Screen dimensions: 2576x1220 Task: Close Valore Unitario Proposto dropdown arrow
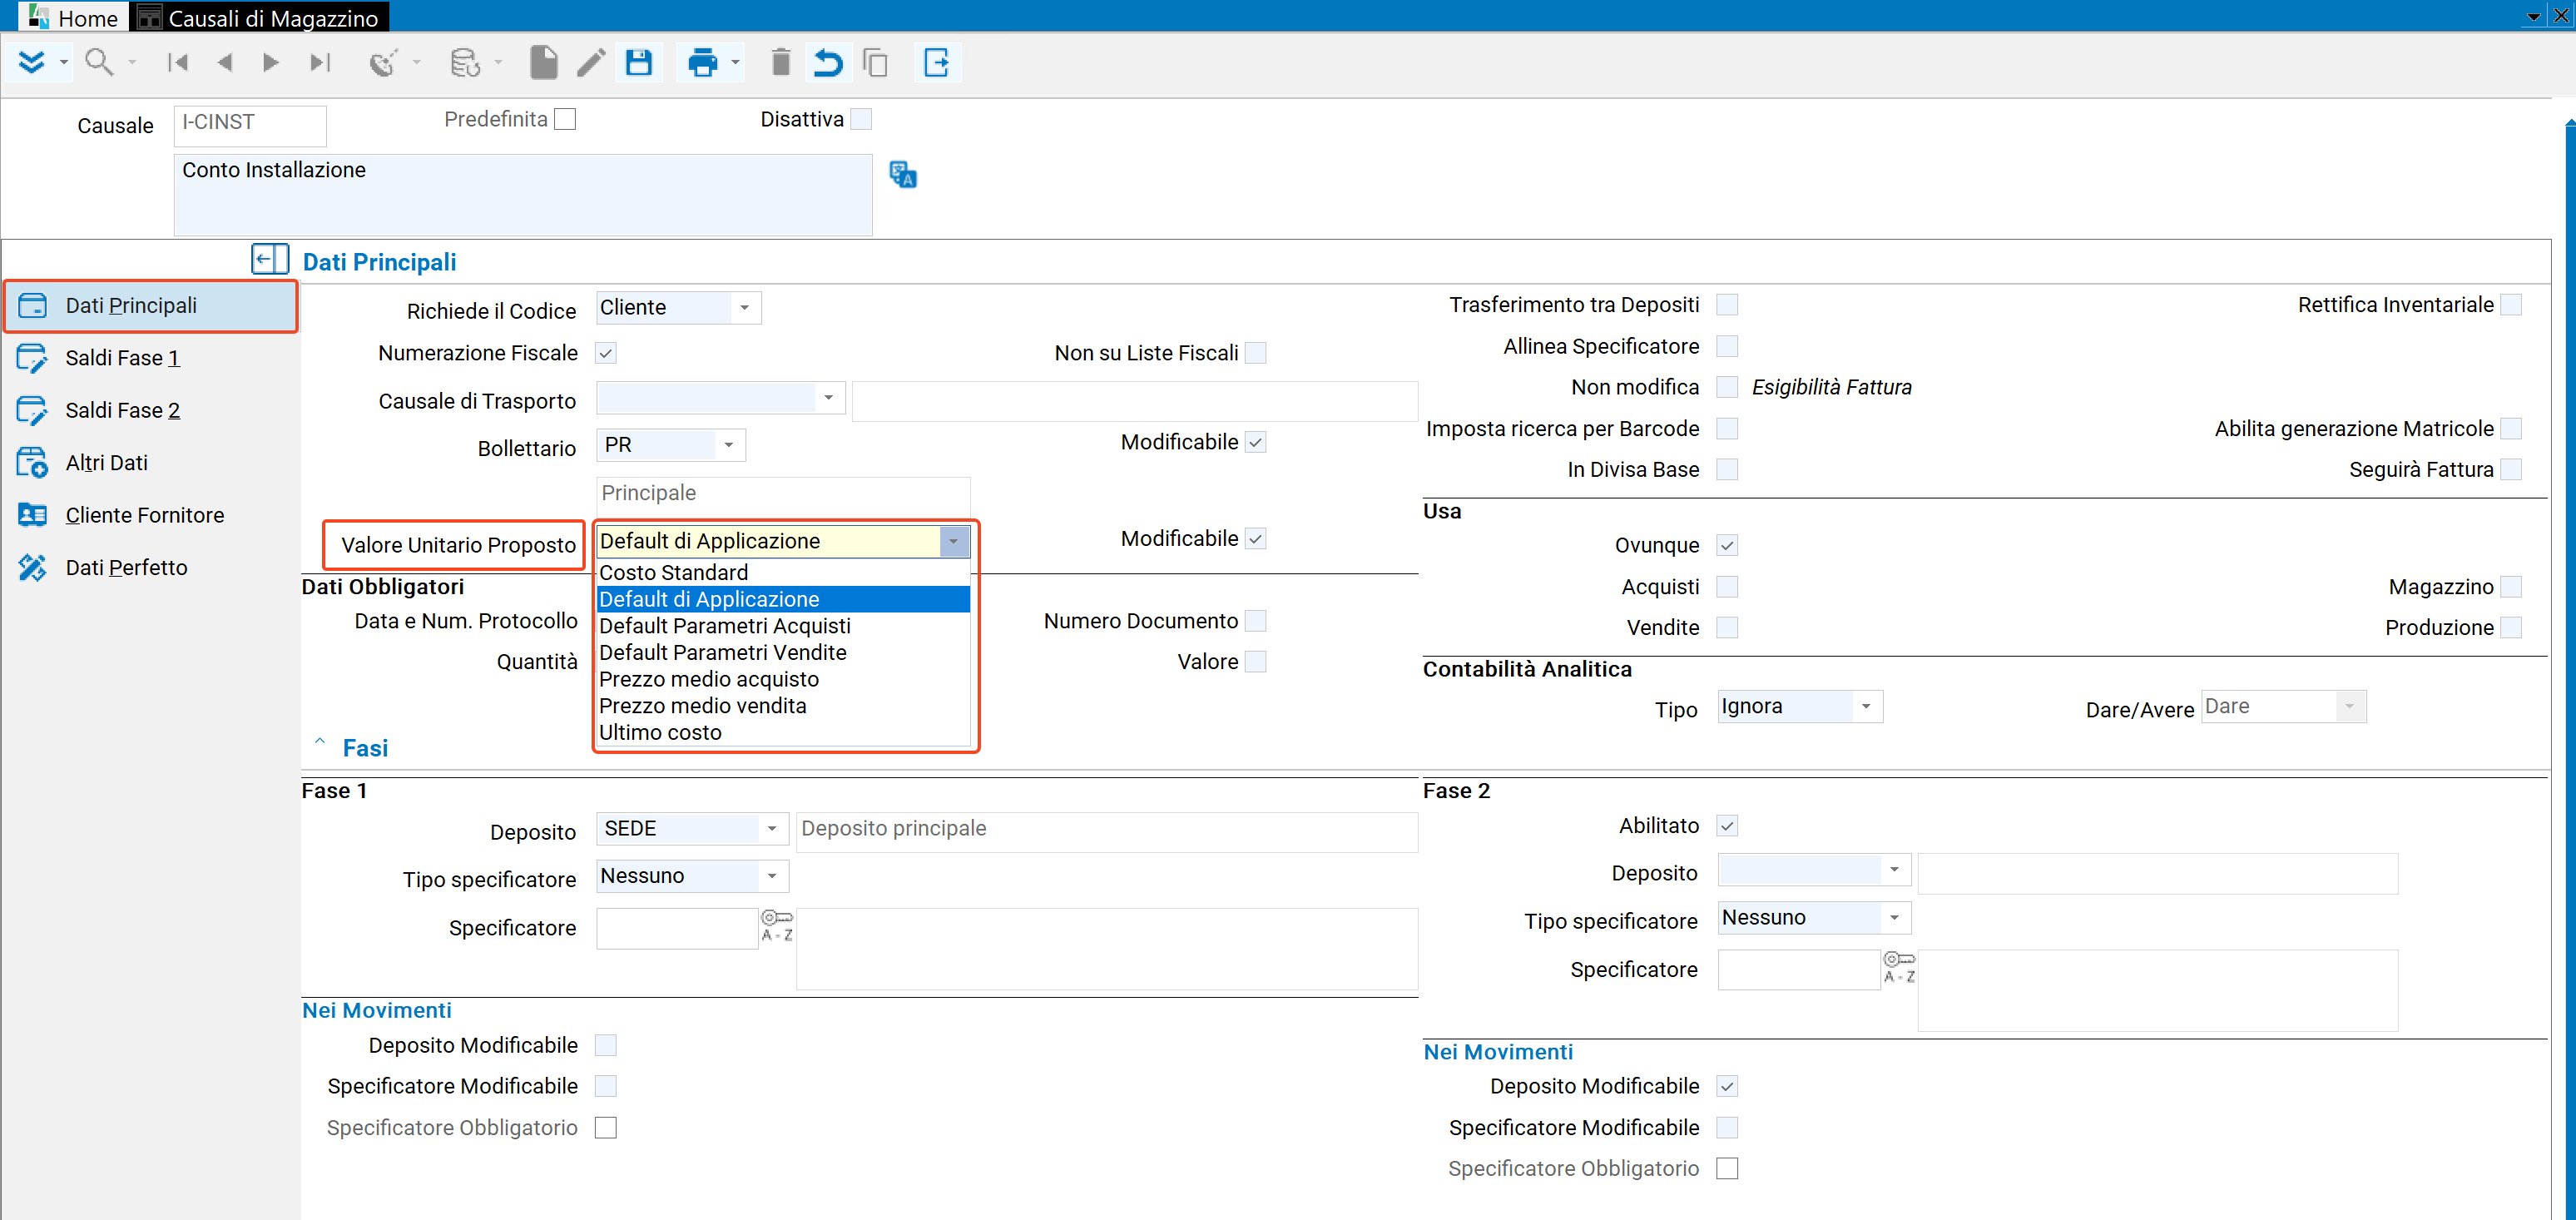click(x=954, y=541)
